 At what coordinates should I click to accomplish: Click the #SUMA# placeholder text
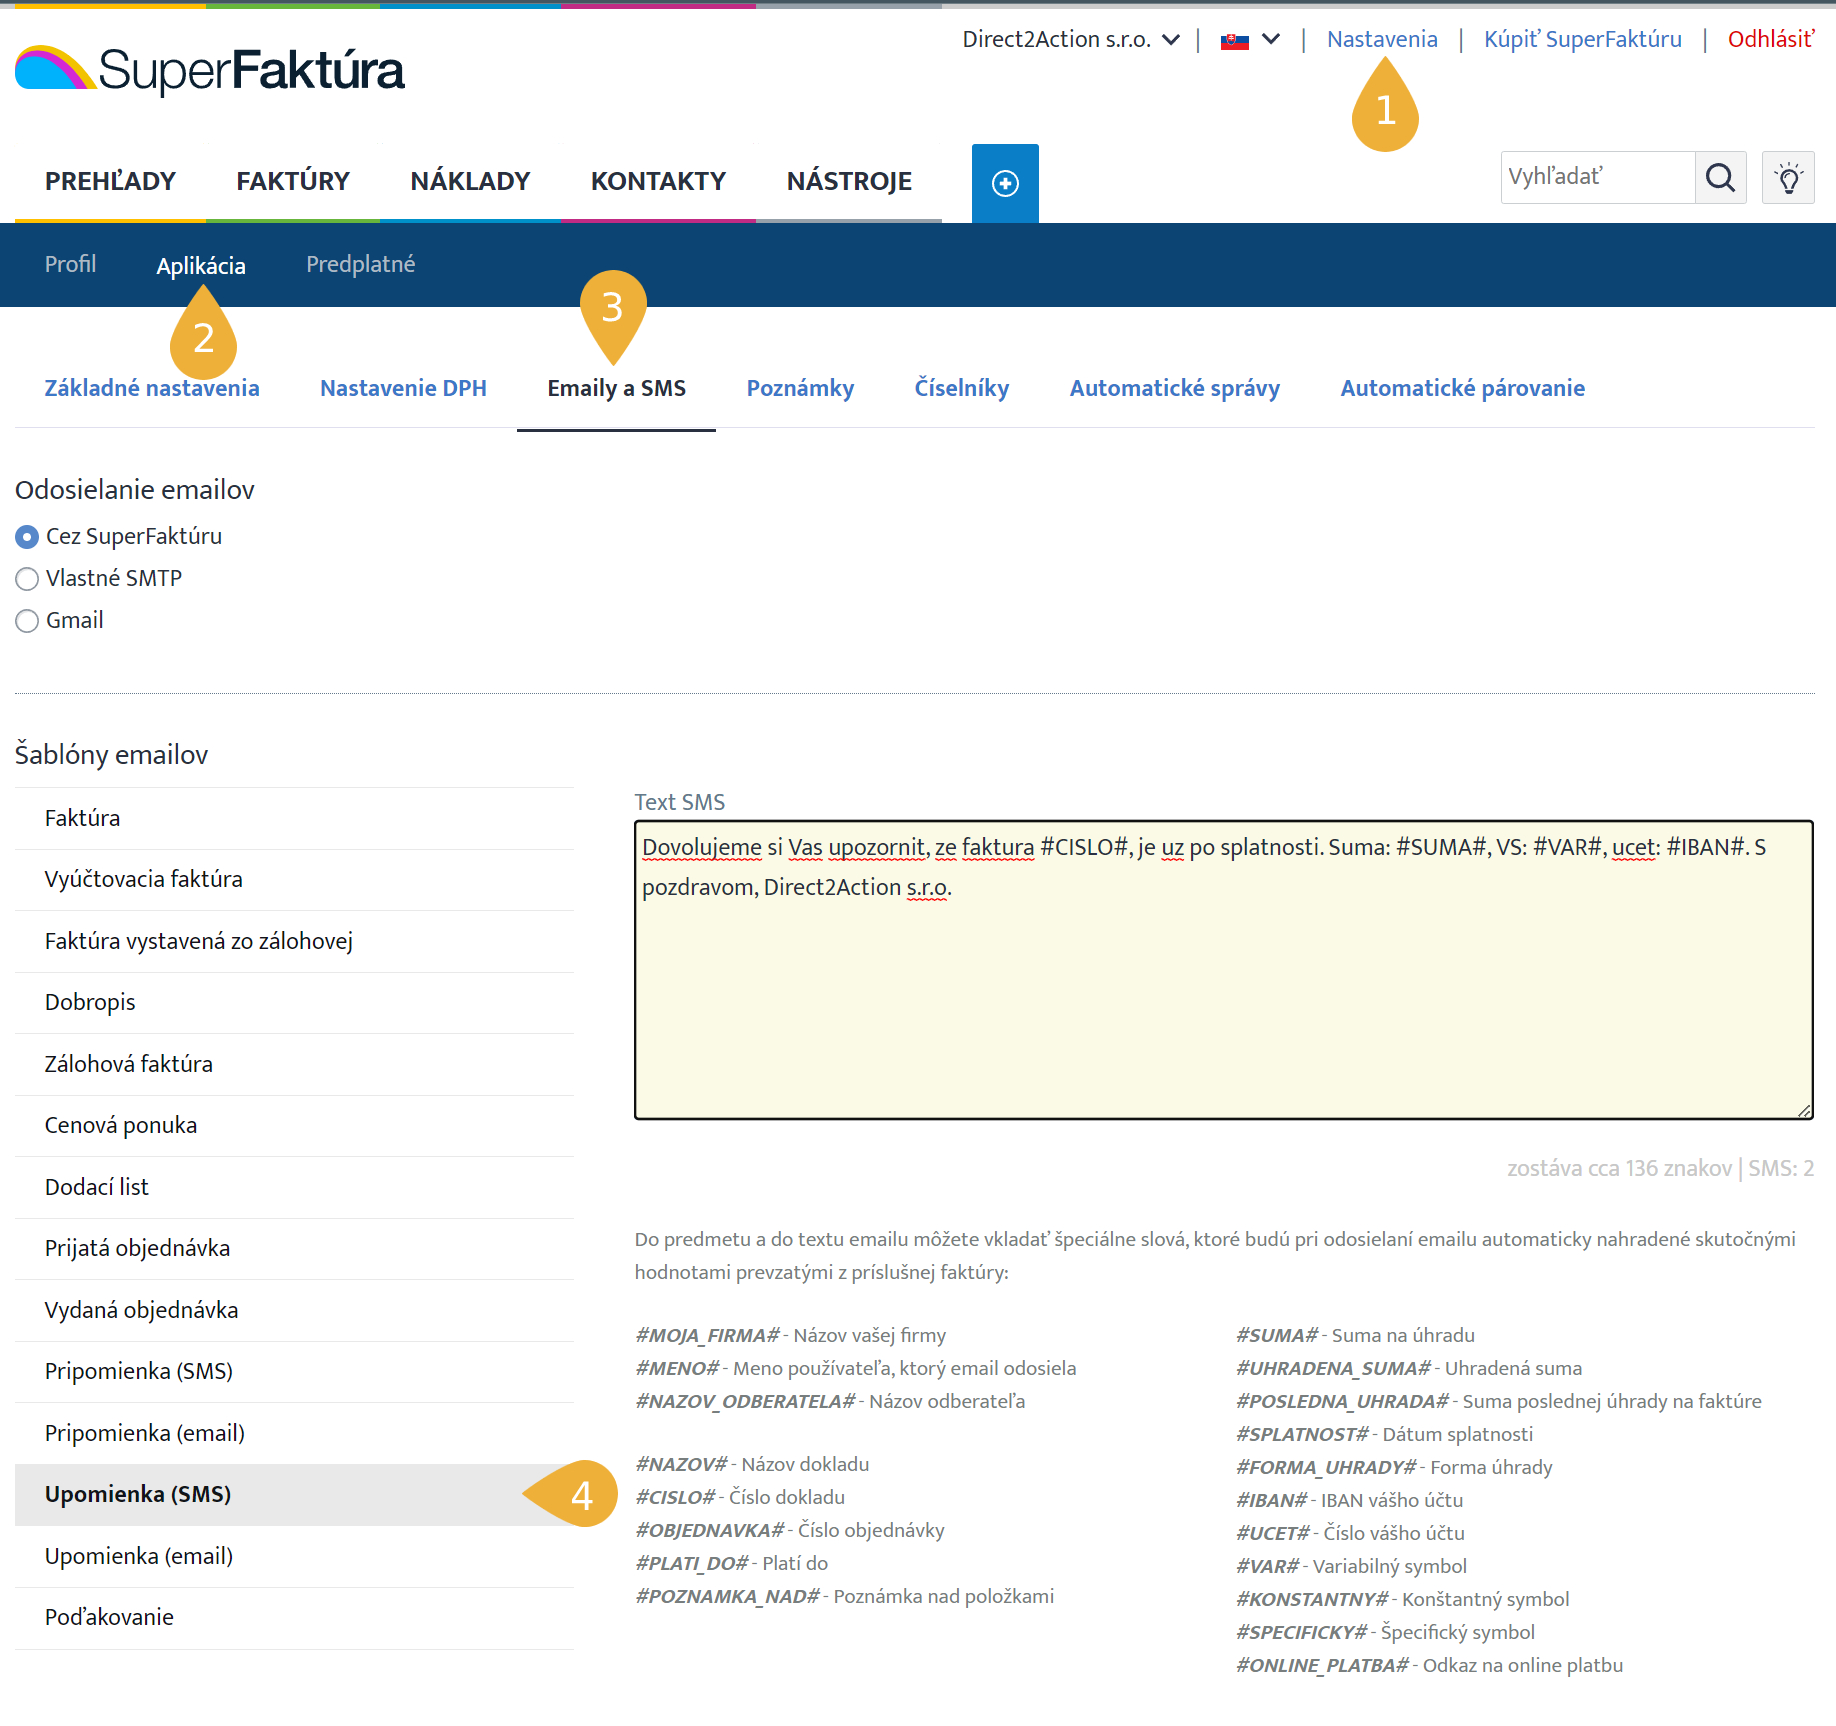click(x=1277, y=1336)
